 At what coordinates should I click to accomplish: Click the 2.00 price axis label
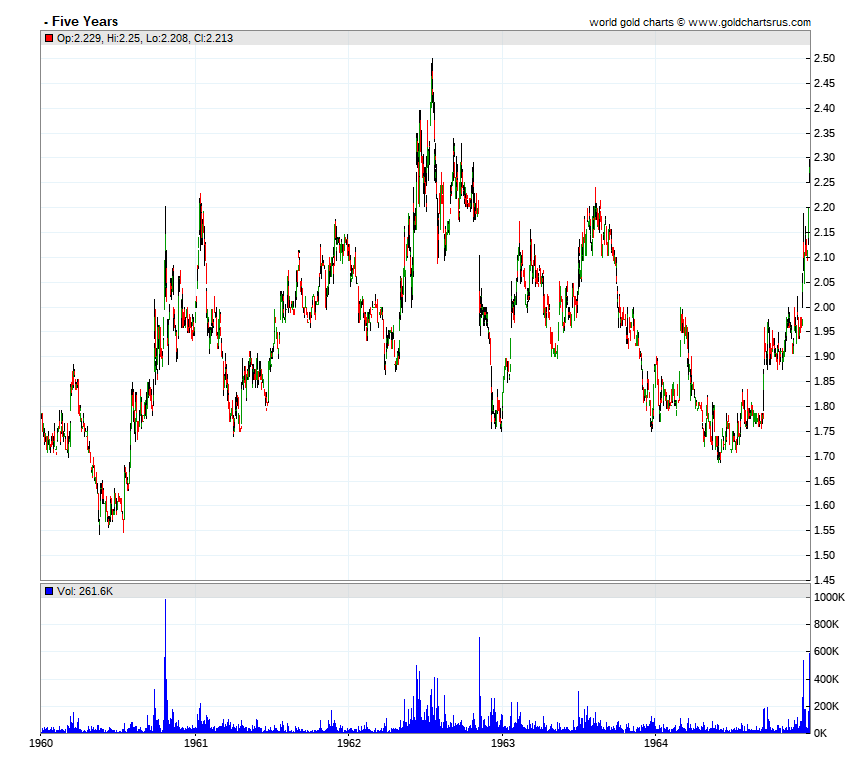click(824, 307)
